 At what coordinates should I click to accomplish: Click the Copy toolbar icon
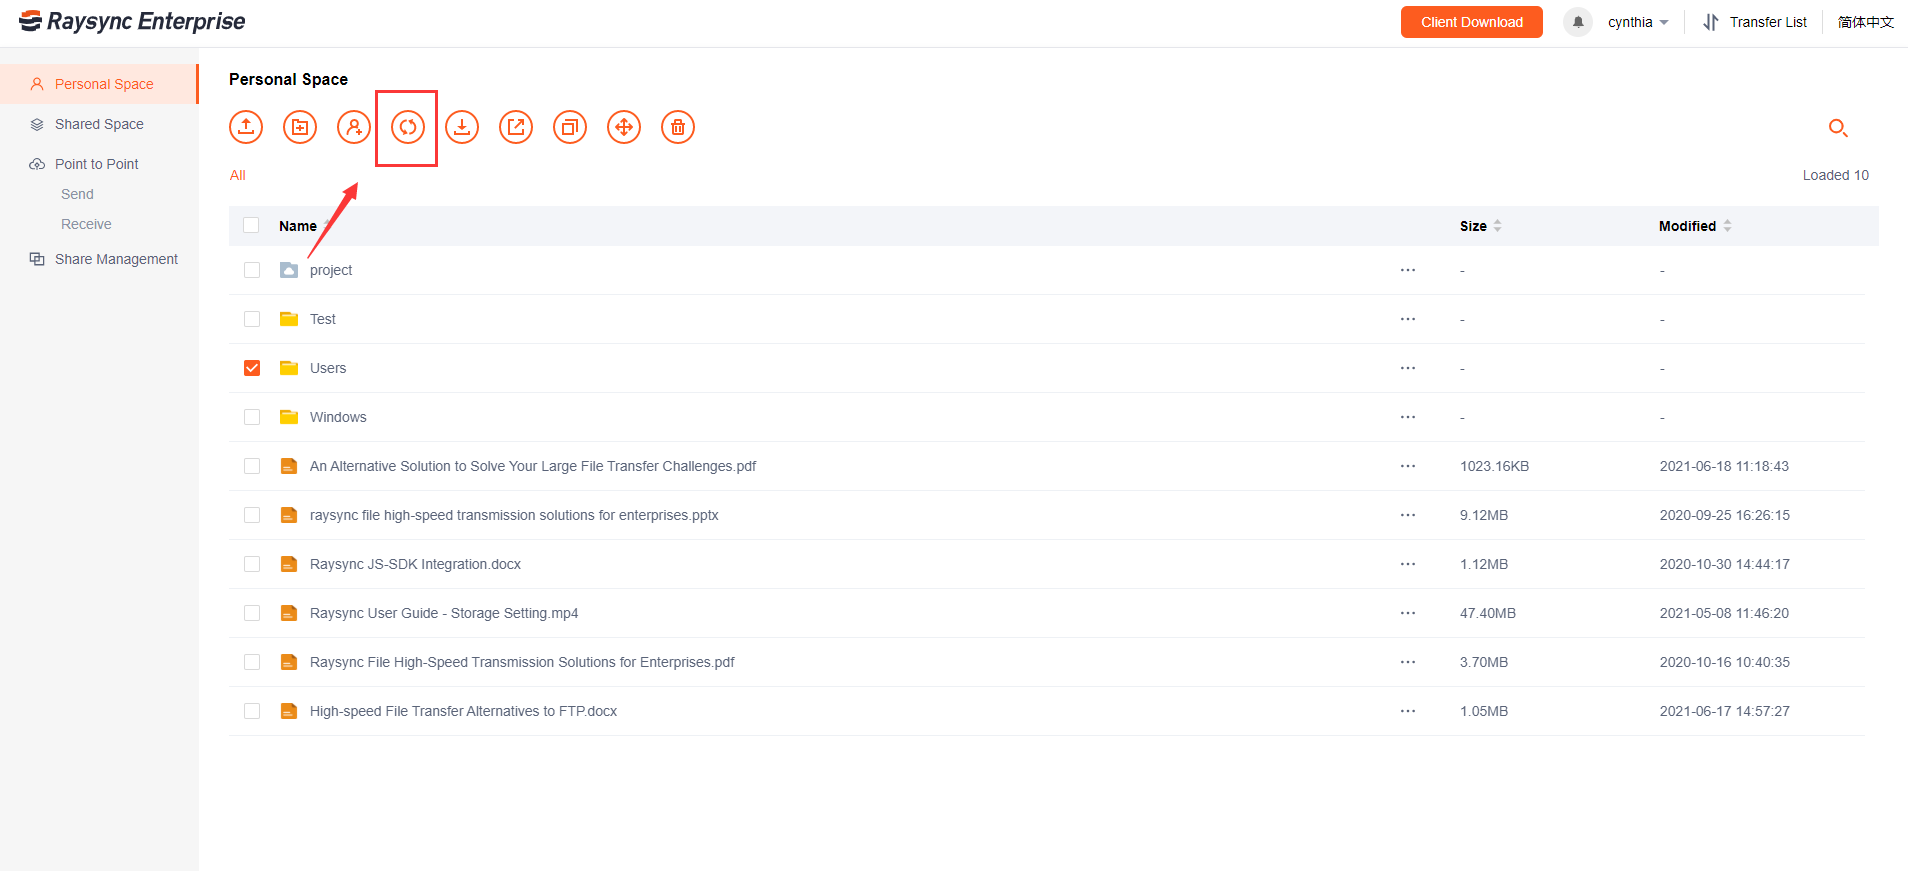pos(570,127)
